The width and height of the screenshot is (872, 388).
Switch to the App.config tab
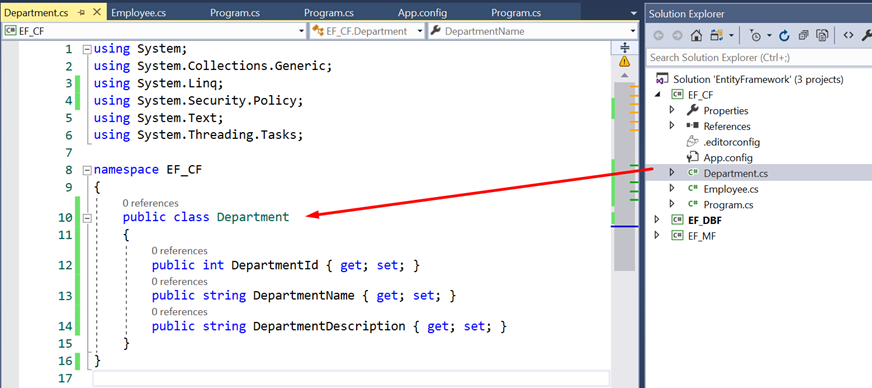pyautogui.click(x=422, y=13)
